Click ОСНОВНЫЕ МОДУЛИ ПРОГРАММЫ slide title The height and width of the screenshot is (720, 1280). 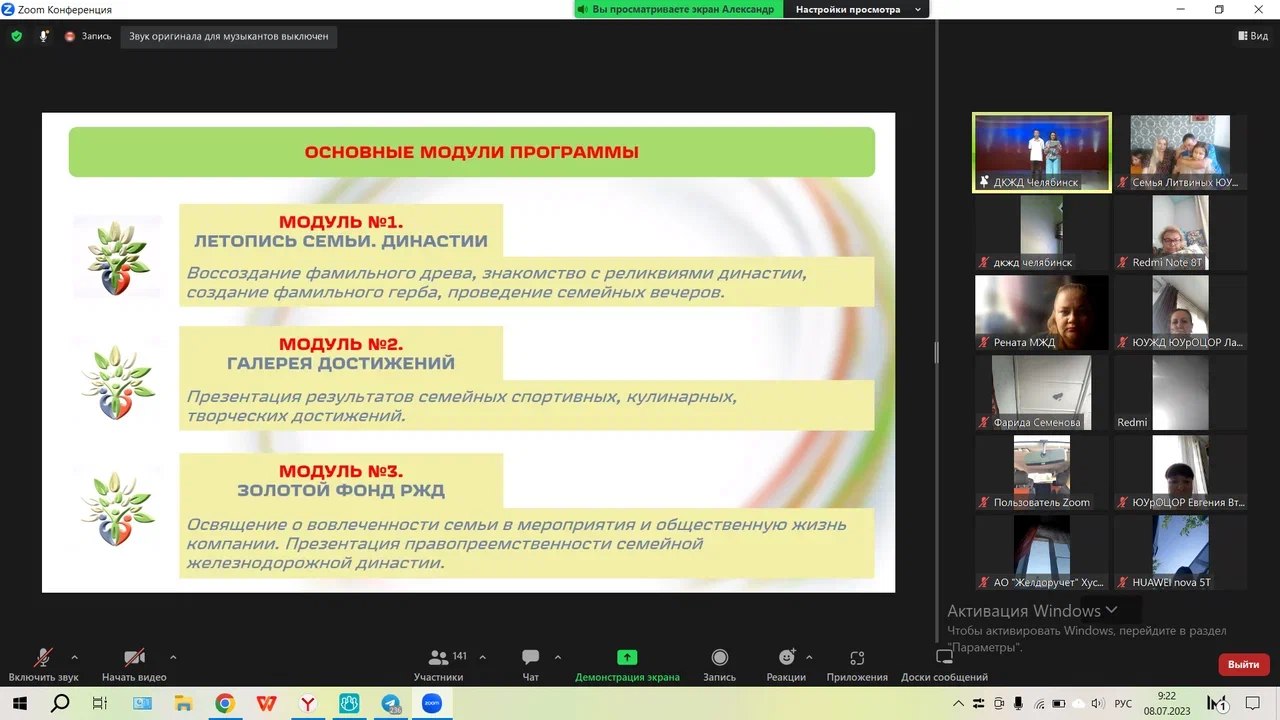[471, 153]
